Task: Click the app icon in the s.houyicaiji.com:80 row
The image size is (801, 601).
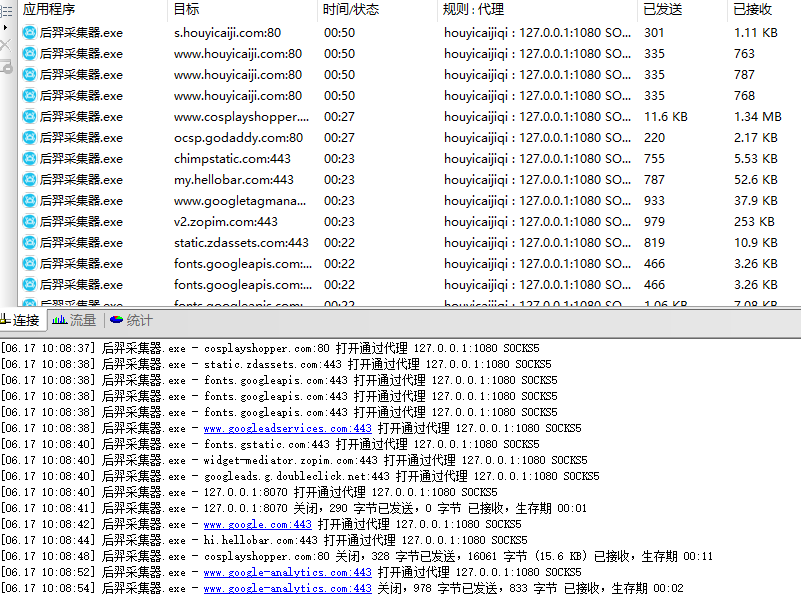Action: pyautogui.click(x=30, y=33)
